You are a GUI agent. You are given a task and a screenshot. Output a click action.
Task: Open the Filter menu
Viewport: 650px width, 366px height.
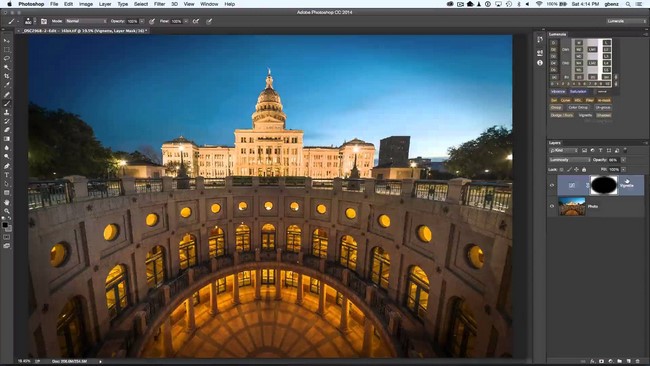click(x=160, y=4)
